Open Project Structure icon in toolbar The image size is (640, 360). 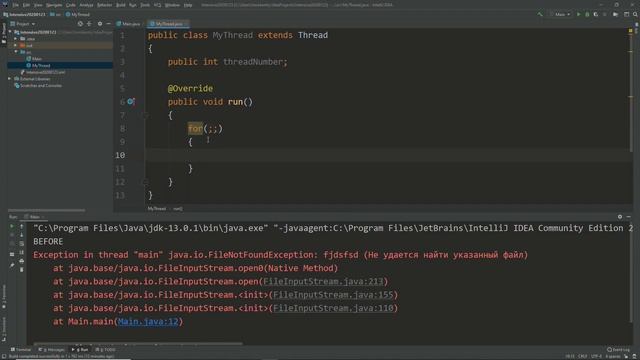click(x=616, y=14)
